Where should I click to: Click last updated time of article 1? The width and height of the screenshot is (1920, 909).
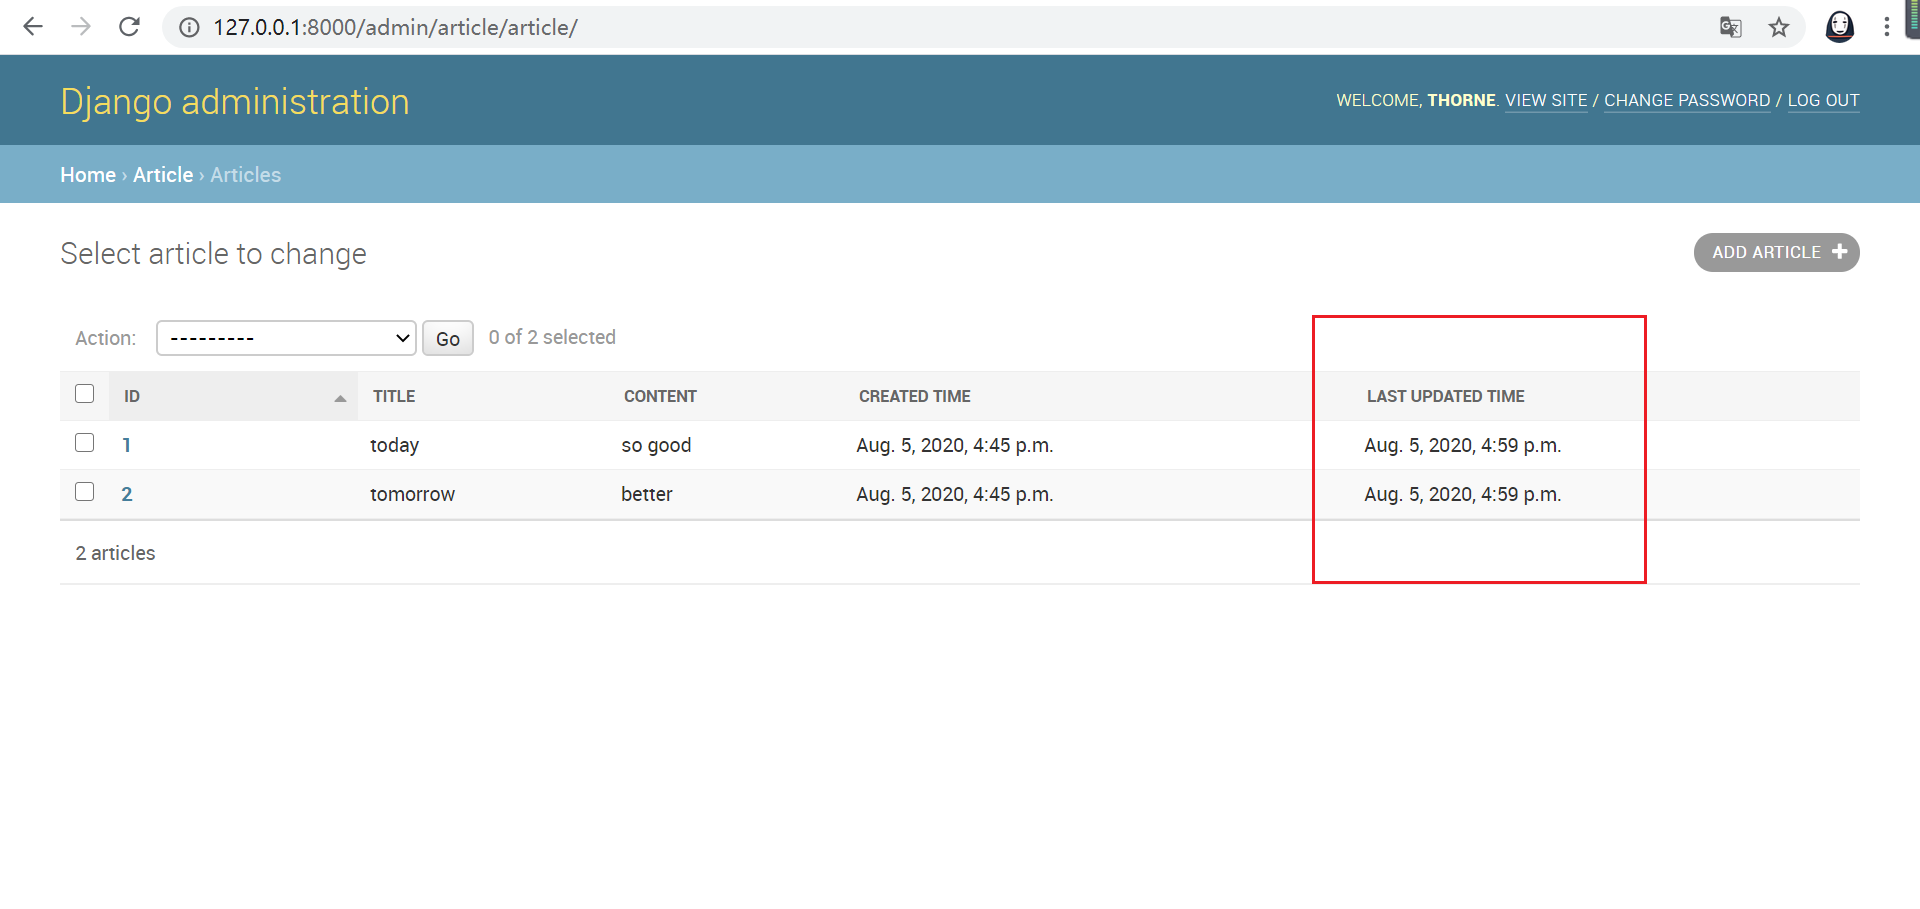[1463, 445]
